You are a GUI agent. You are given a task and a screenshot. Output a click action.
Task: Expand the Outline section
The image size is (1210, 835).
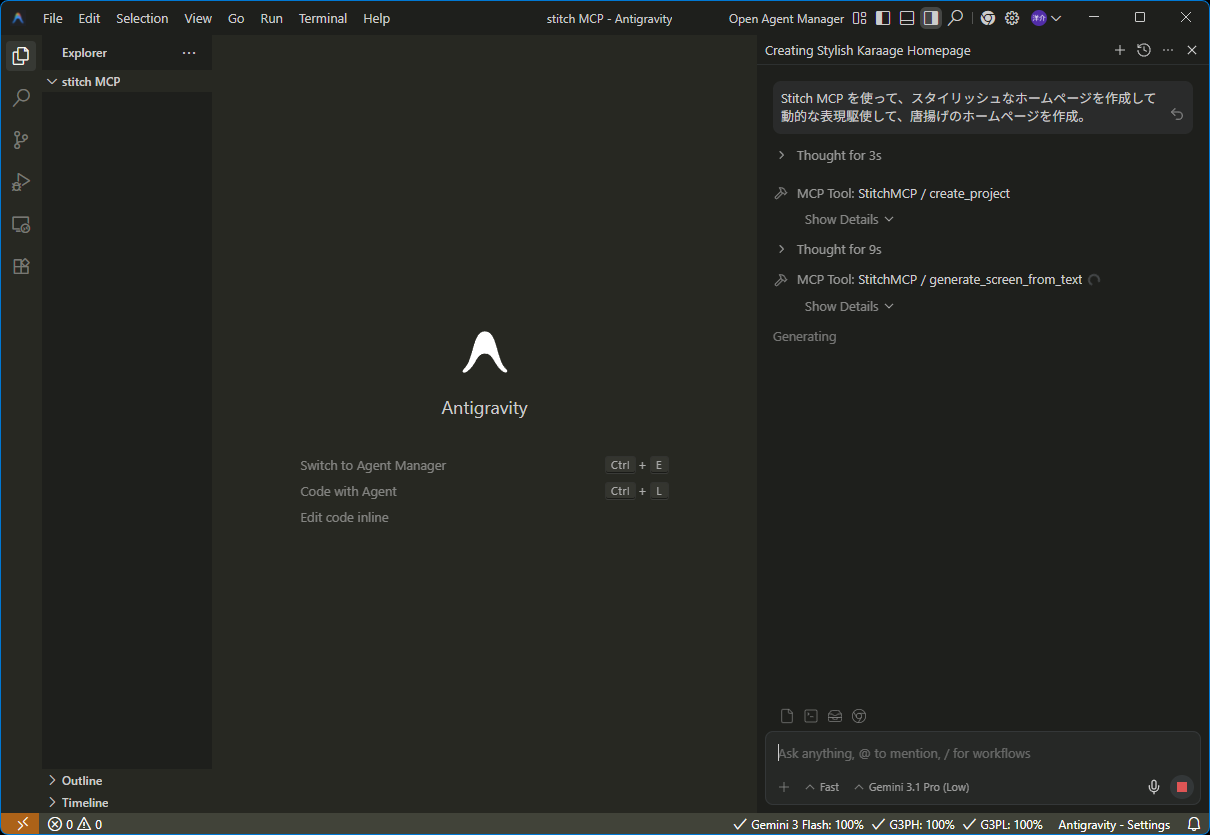(82, 781)
